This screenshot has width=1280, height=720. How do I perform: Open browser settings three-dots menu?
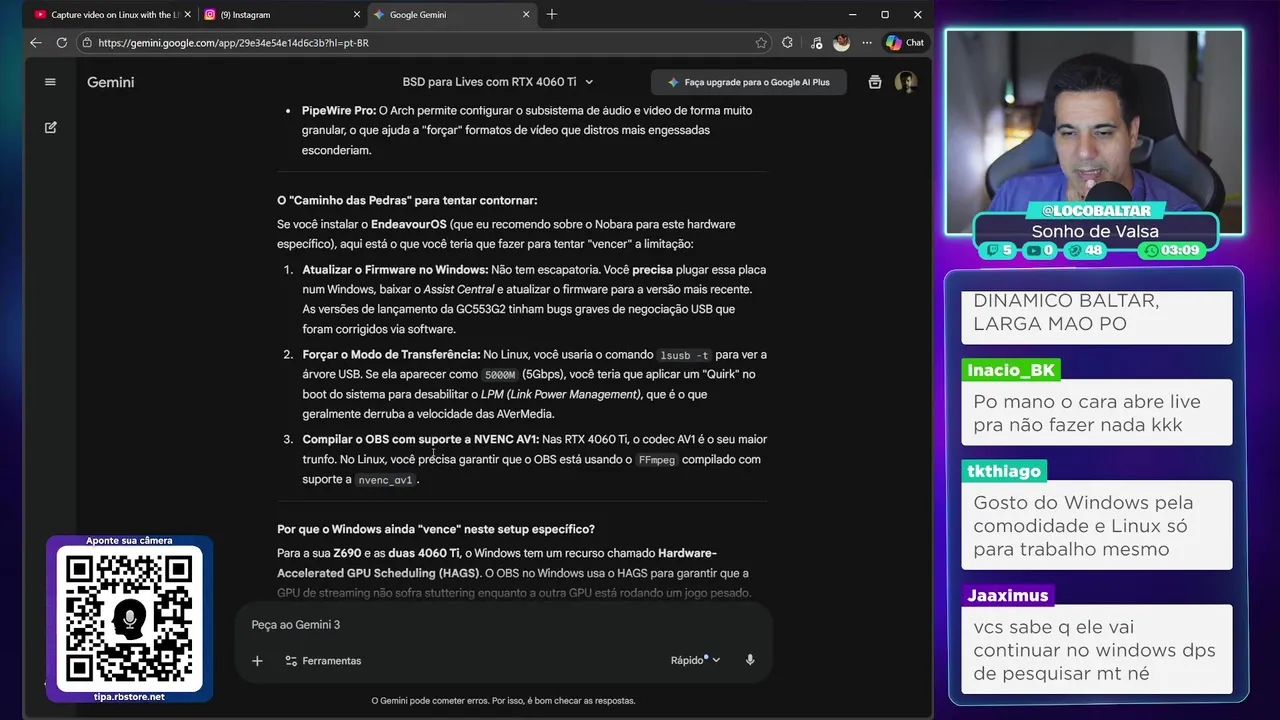point(866,43)
